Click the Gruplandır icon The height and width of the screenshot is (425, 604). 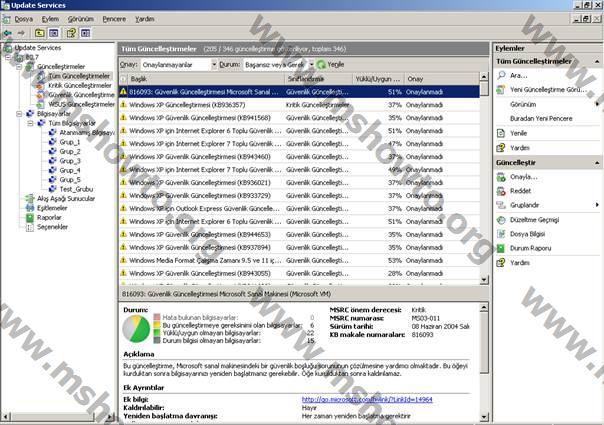[x=501, y=205]
